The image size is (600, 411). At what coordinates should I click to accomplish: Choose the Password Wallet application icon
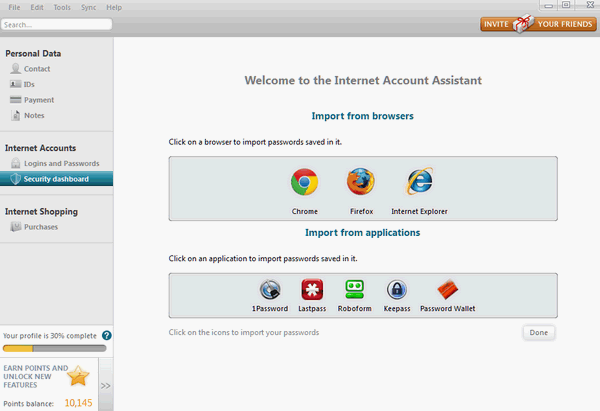point(447,290)
